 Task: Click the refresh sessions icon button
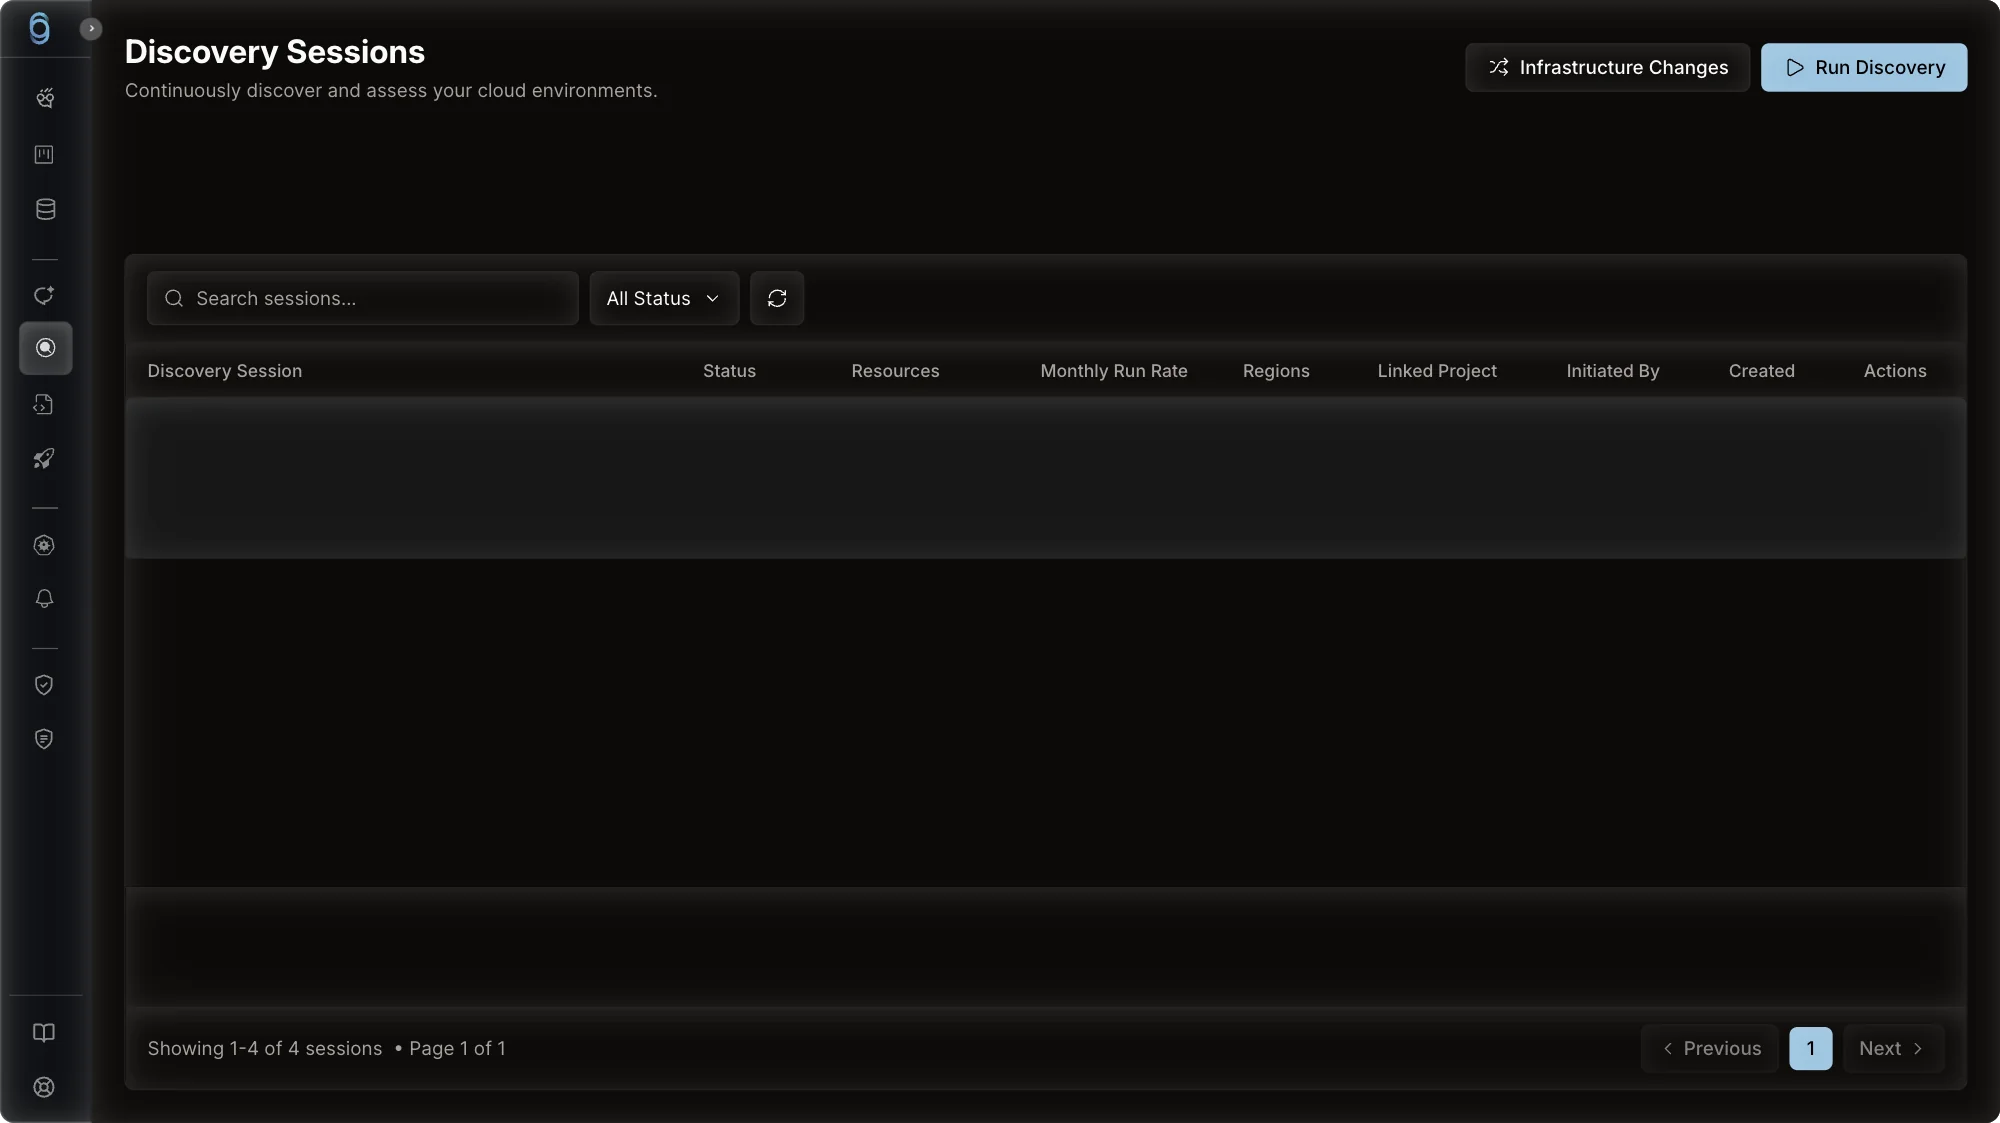pos(777,298)
